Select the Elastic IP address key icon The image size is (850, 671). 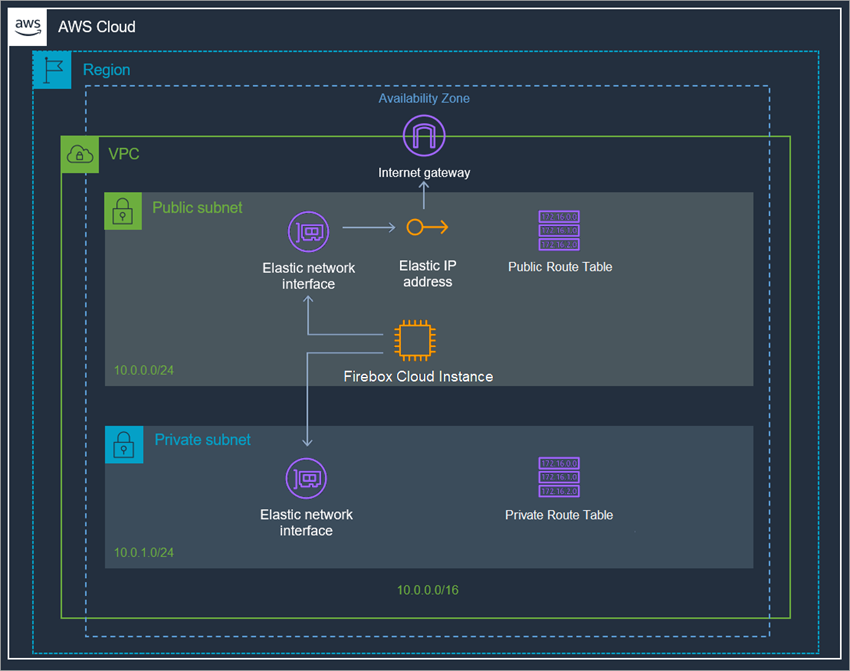pos(427,227)
